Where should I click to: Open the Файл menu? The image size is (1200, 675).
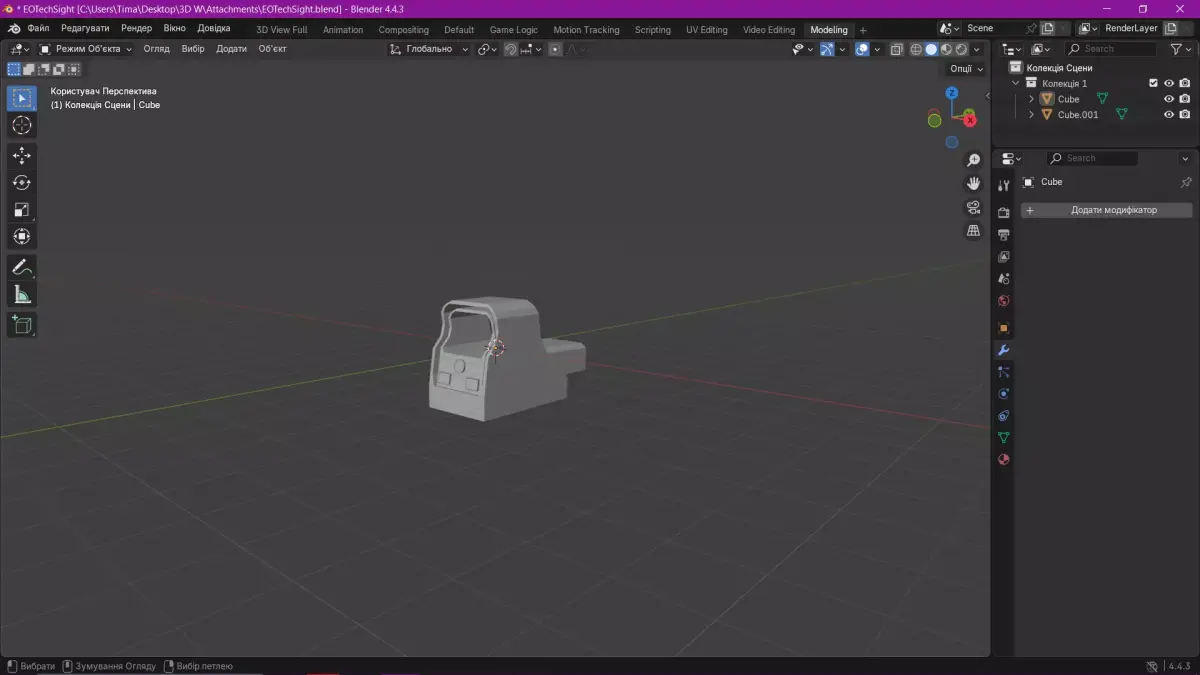coord(39,29)
